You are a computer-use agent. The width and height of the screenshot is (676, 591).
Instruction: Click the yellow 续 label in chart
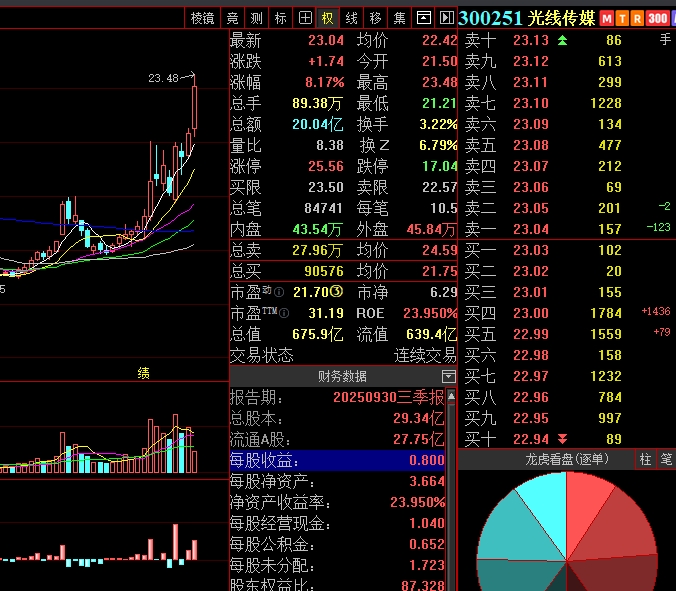(144, 373)
